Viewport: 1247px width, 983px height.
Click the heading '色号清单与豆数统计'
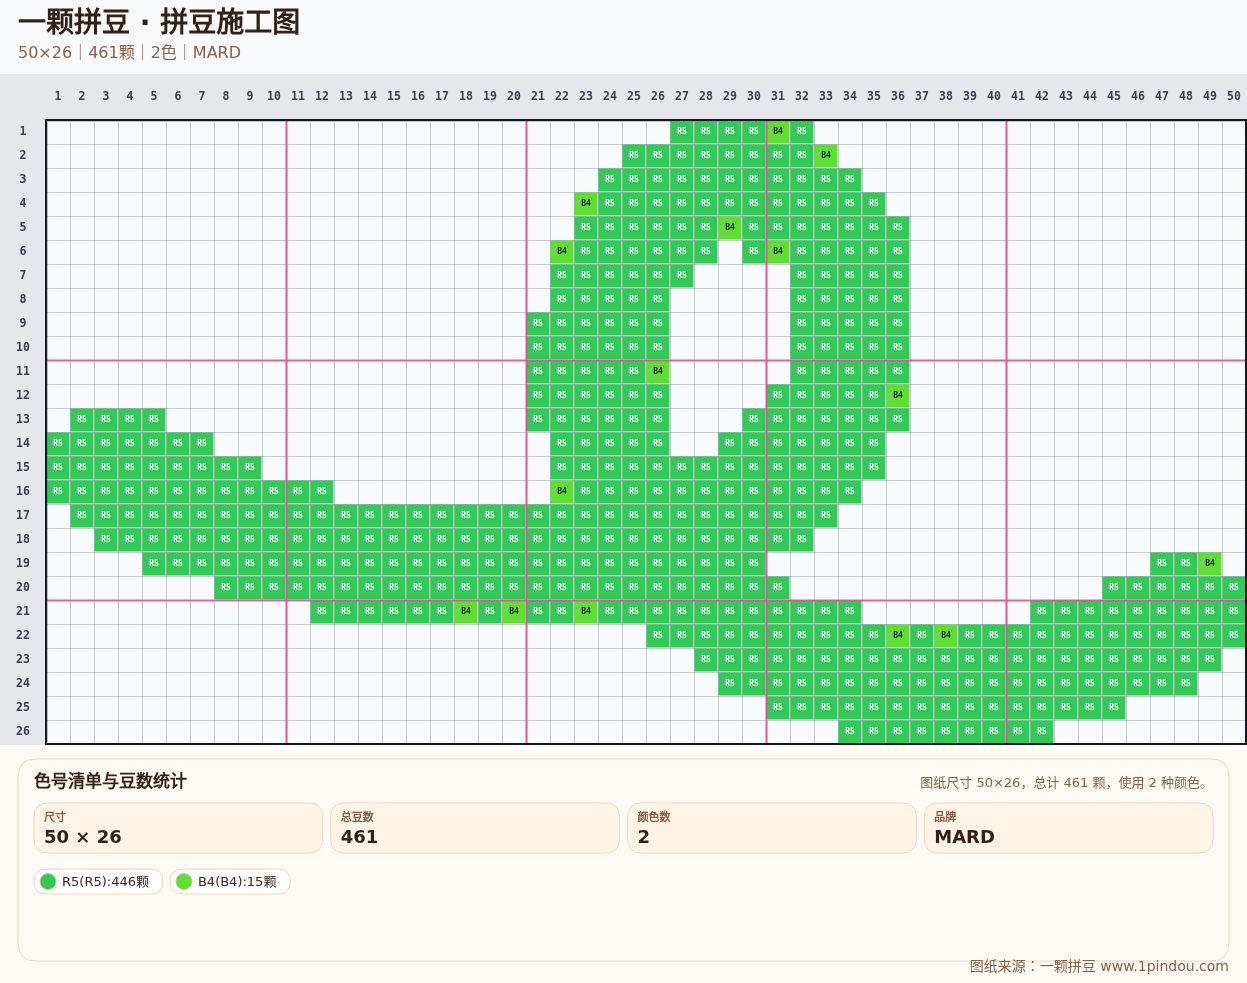tap(110, 781)
